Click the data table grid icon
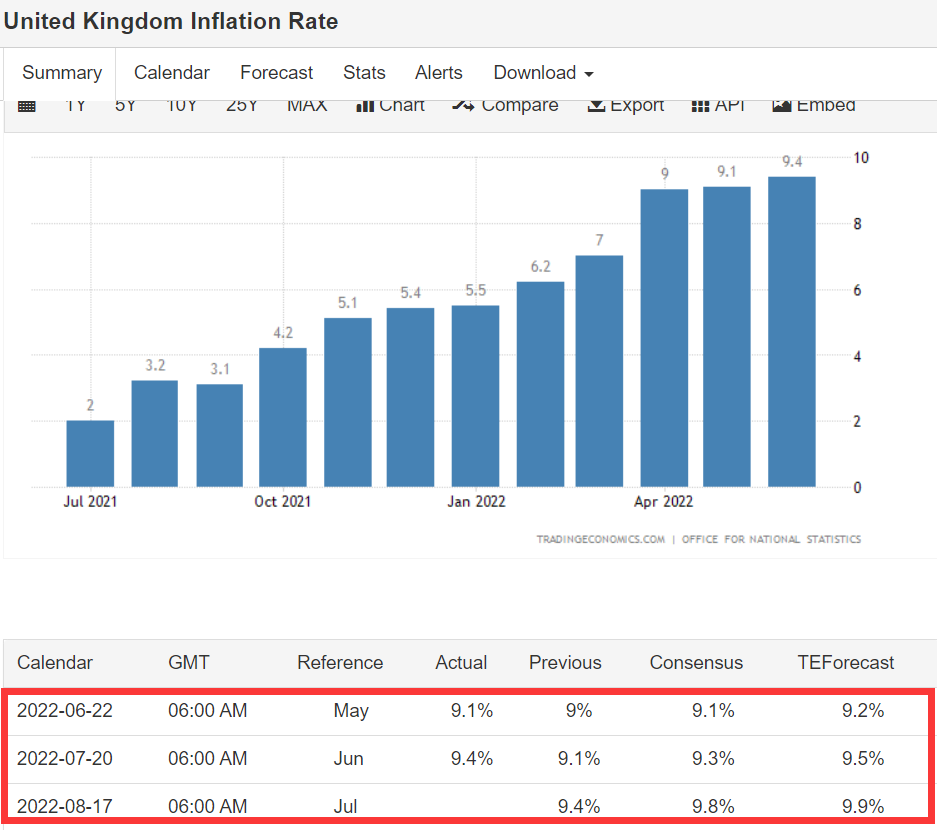Viewport: 937px width, 830px height. coord(27,106)
